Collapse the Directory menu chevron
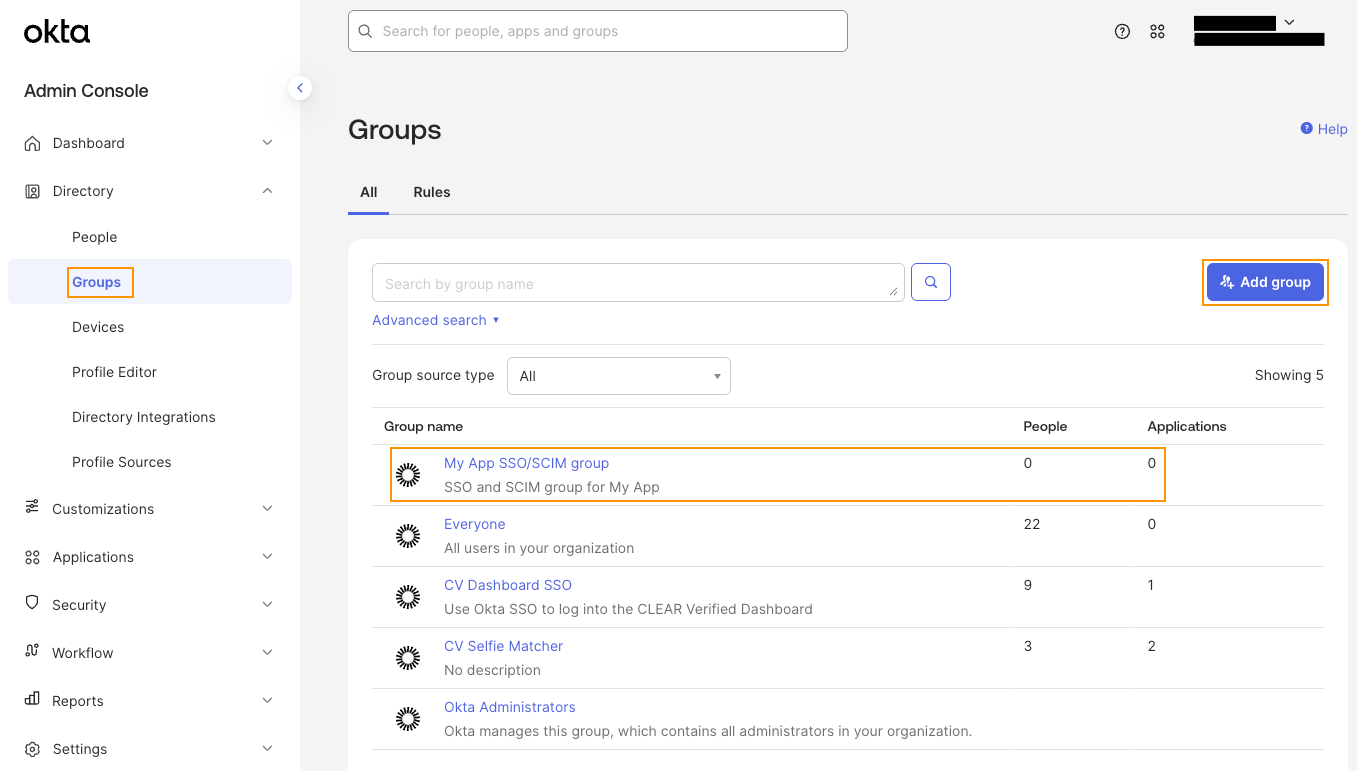 pos(267,191)
